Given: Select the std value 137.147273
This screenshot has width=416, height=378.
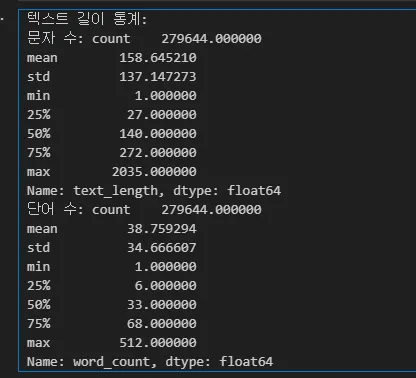Looking at the screenshot, I should [x=158, y=77].
